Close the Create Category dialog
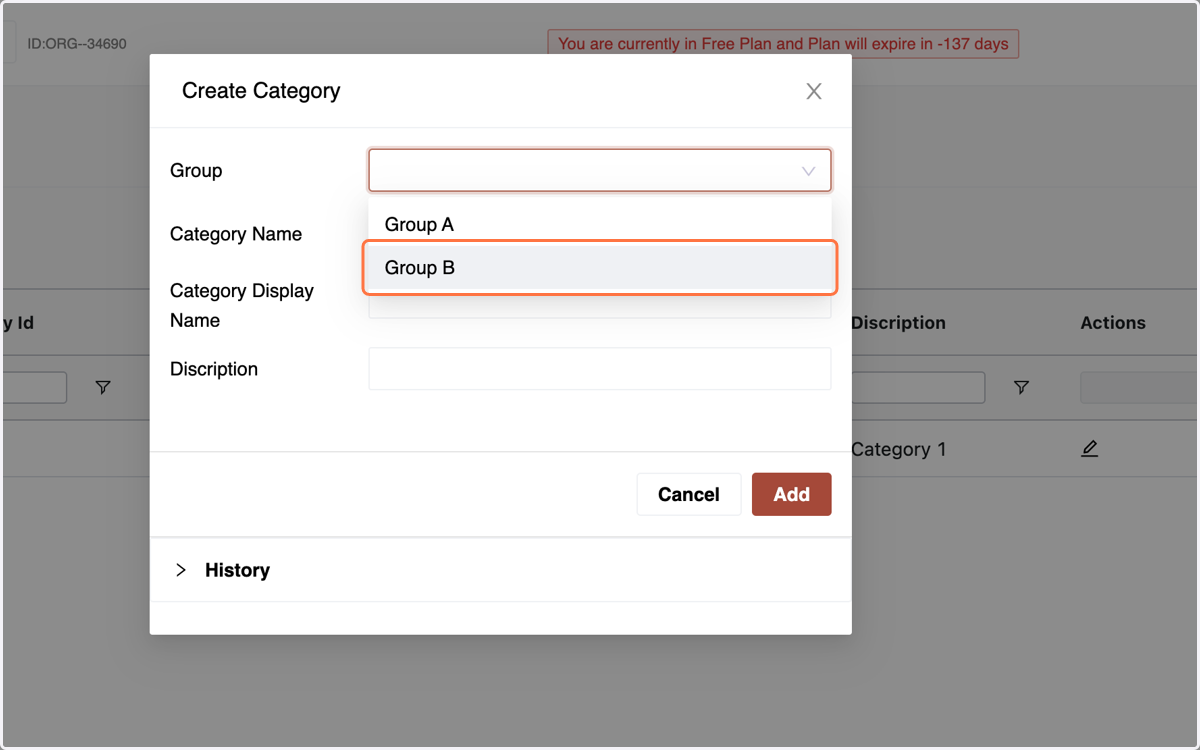1200x750 pixels. click(814, 91)
